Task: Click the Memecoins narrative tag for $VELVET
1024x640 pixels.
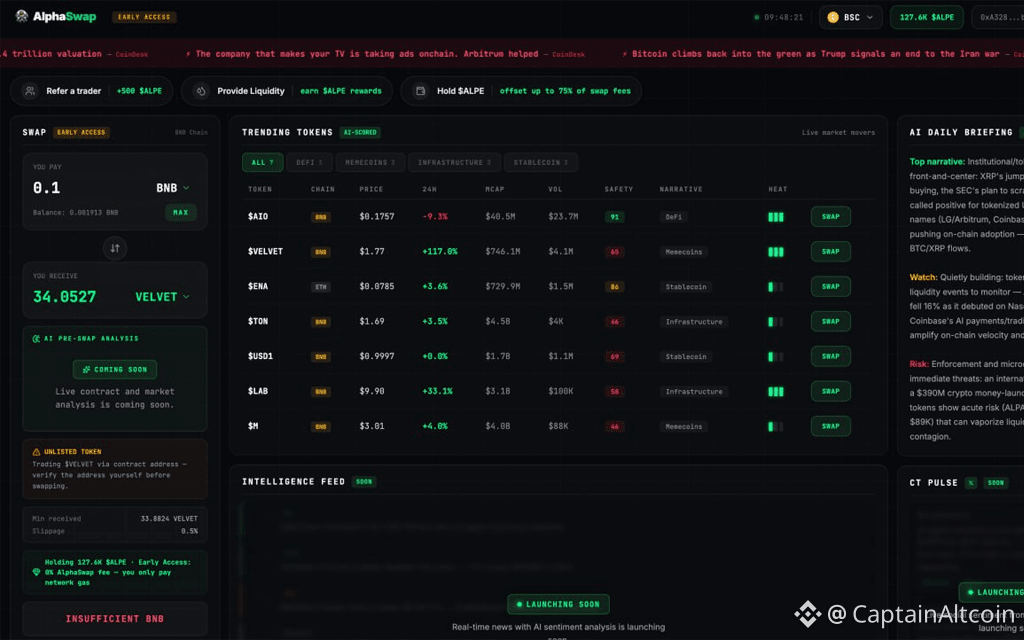Action: coord(684,252)
